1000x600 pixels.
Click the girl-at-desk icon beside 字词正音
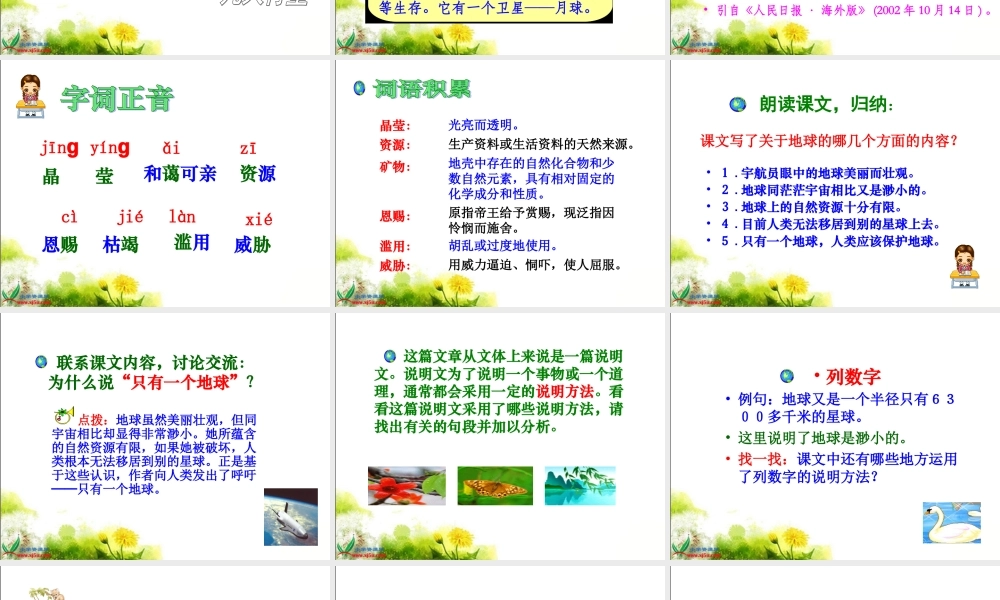coord(30,96)
